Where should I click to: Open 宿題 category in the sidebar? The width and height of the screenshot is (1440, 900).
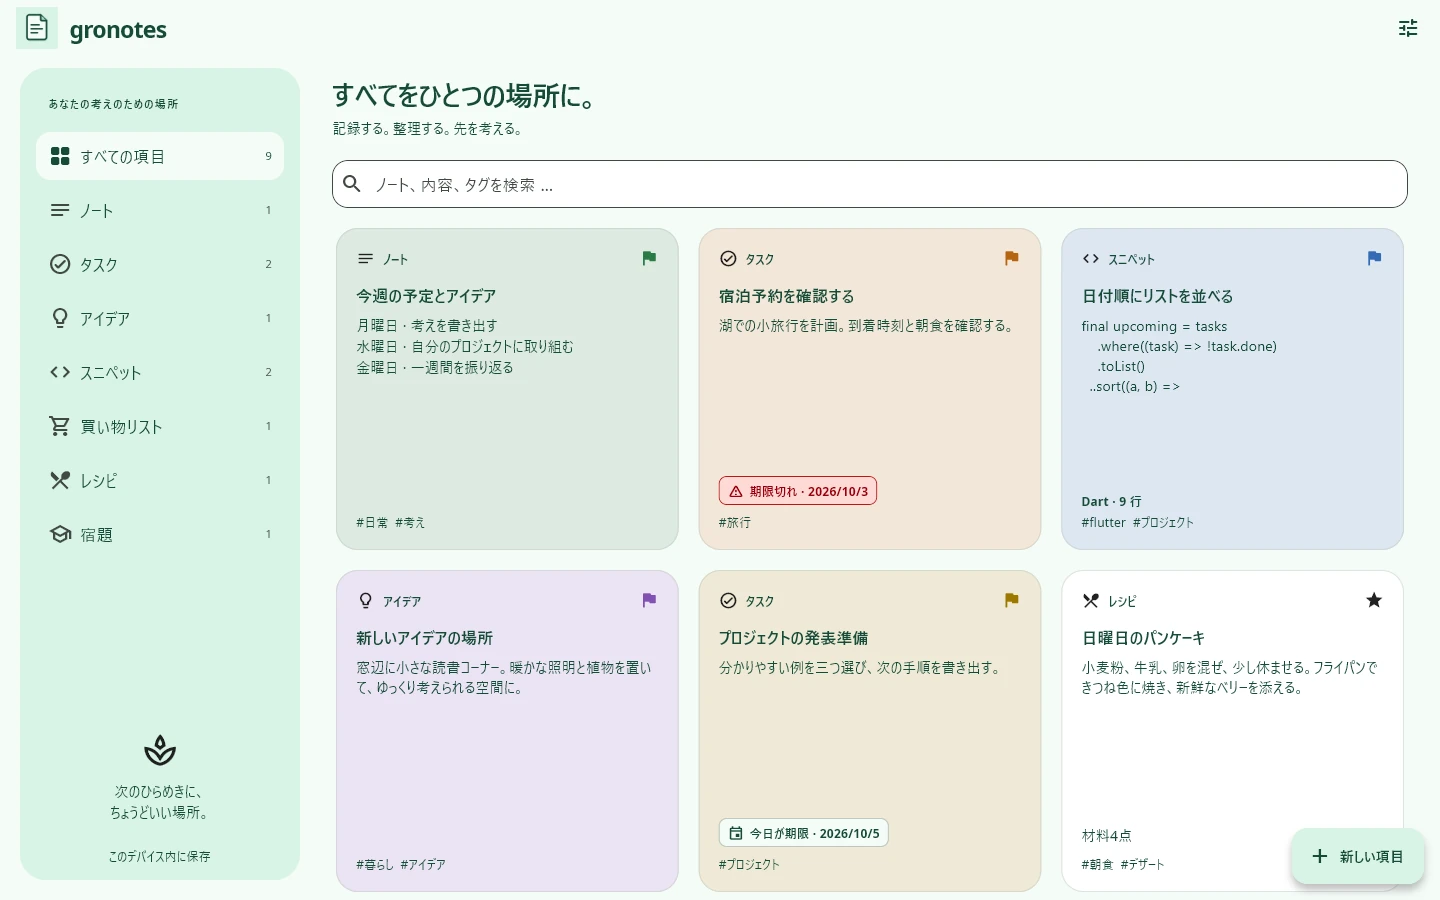[x=160, y=534]
